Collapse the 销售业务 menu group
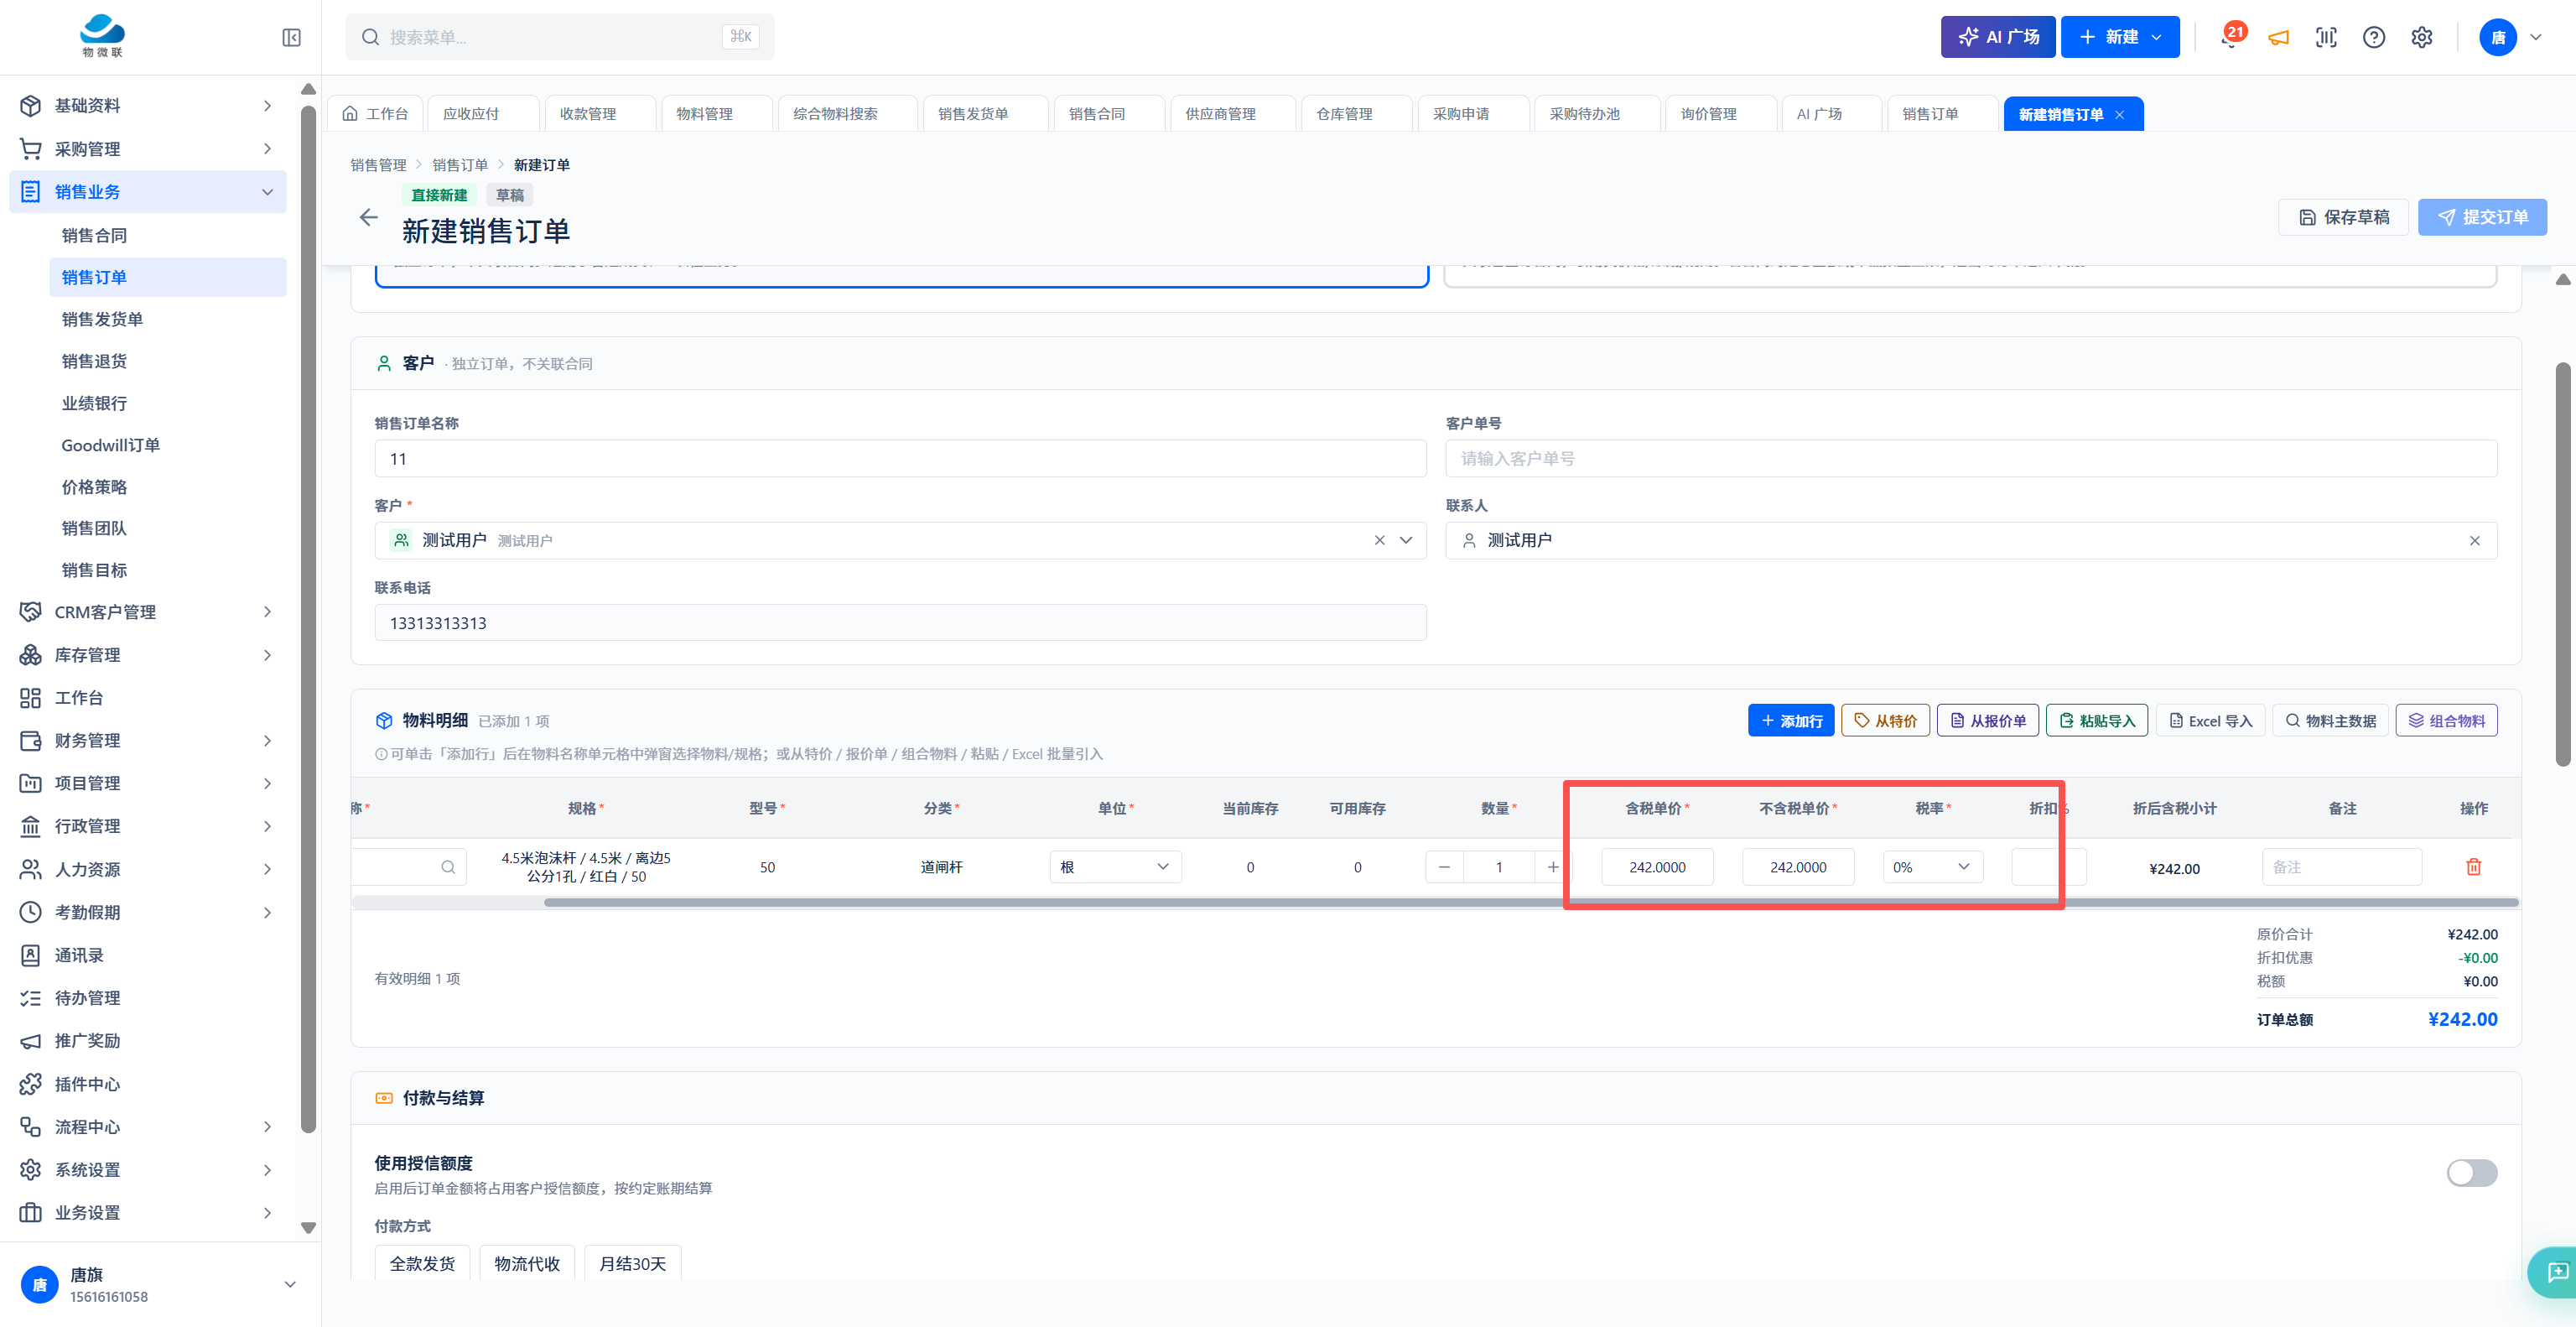Screen dimensions: 2576x1327 148,192
